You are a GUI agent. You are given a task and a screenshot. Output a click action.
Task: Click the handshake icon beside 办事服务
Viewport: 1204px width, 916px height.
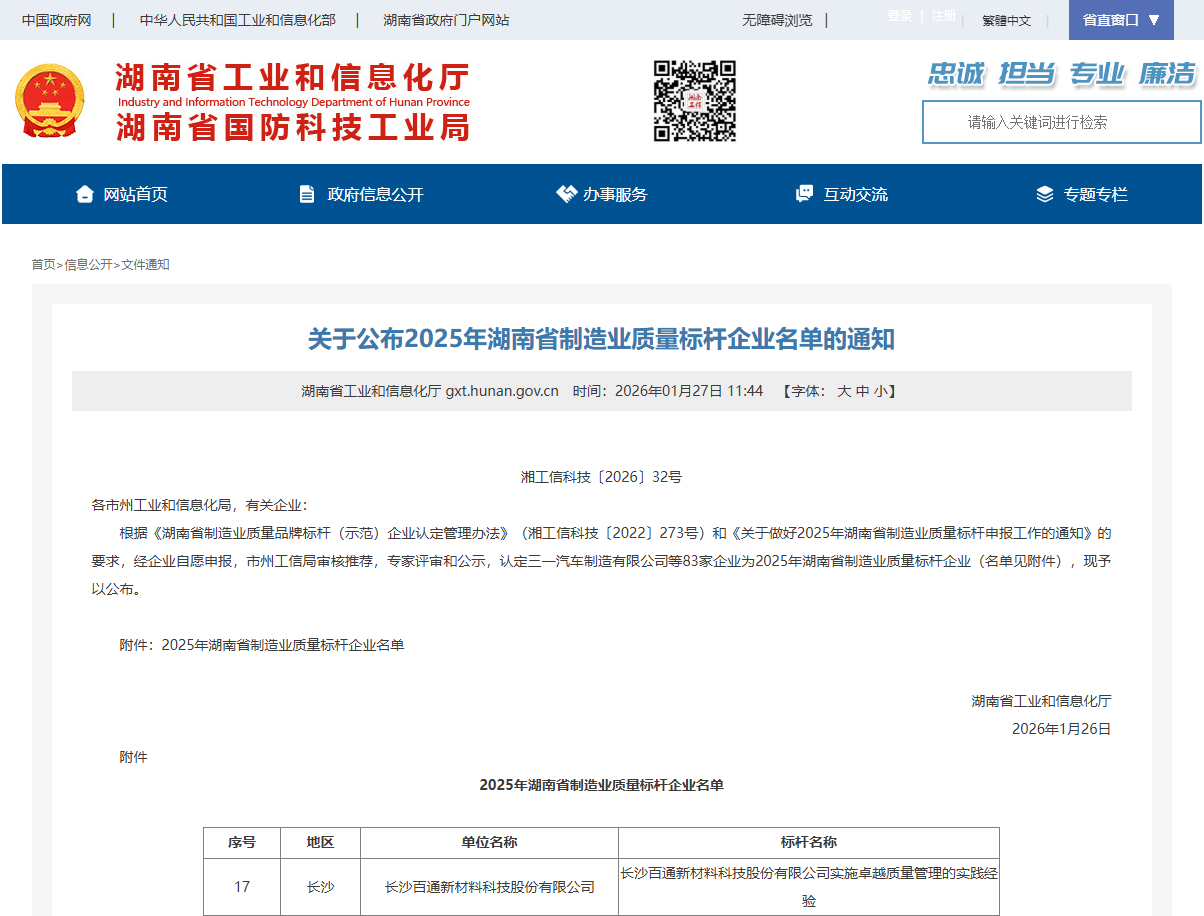[566, 194]
